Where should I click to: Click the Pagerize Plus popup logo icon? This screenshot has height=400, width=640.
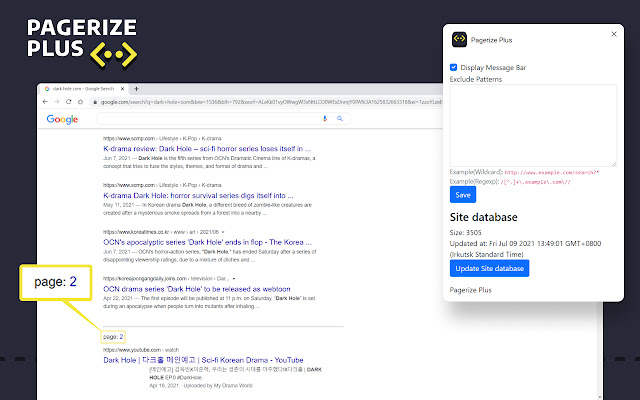(x=460, y=39)
